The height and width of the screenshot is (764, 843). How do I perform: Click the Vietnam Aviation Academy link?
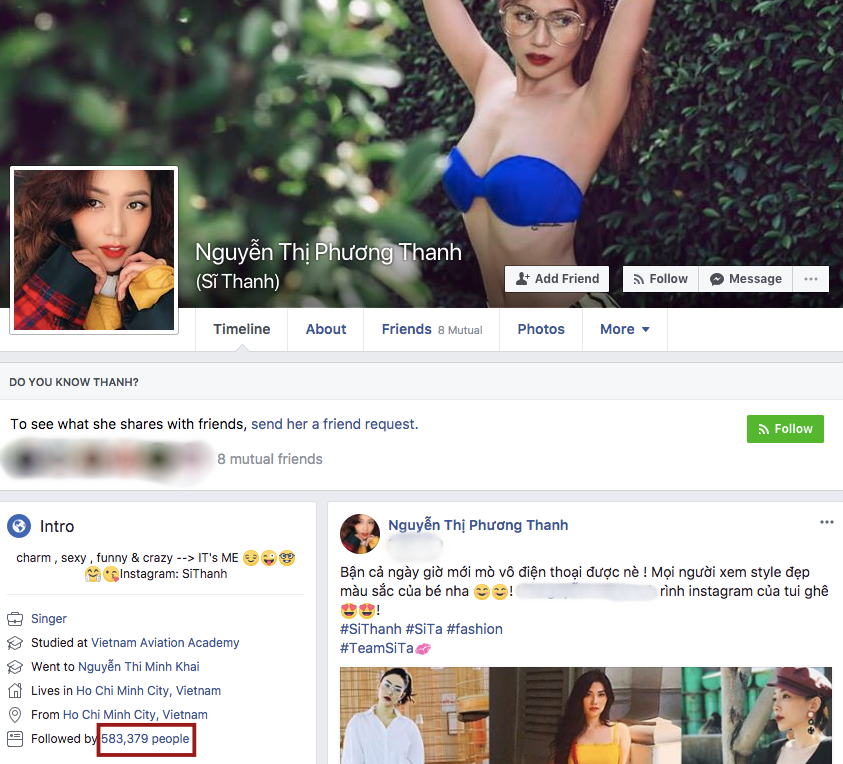[x=165, y=643]
